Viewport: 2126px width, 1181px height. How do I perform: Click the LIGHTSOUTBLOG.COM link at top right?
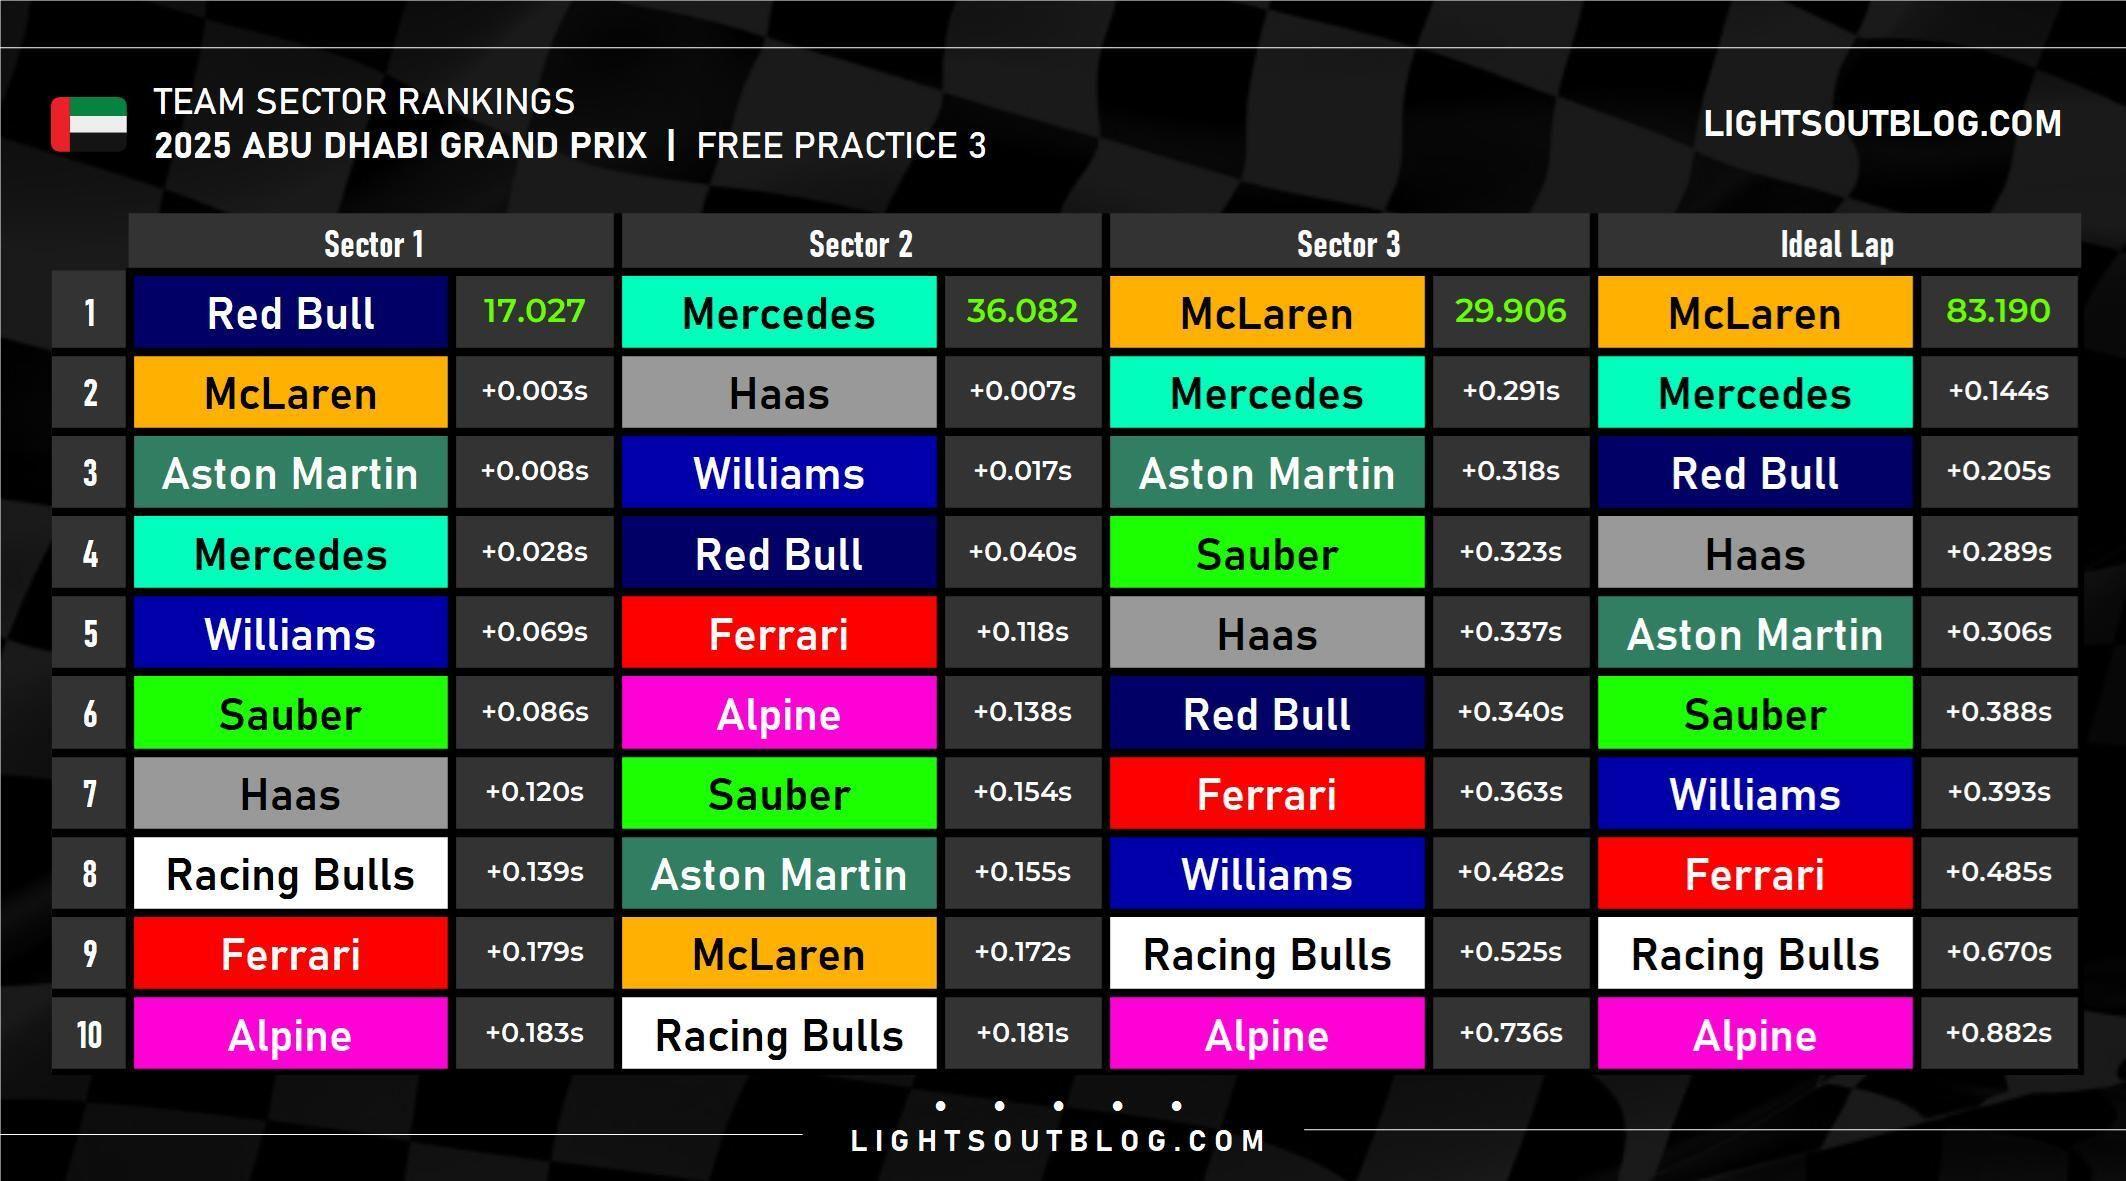coord(1881,124)
